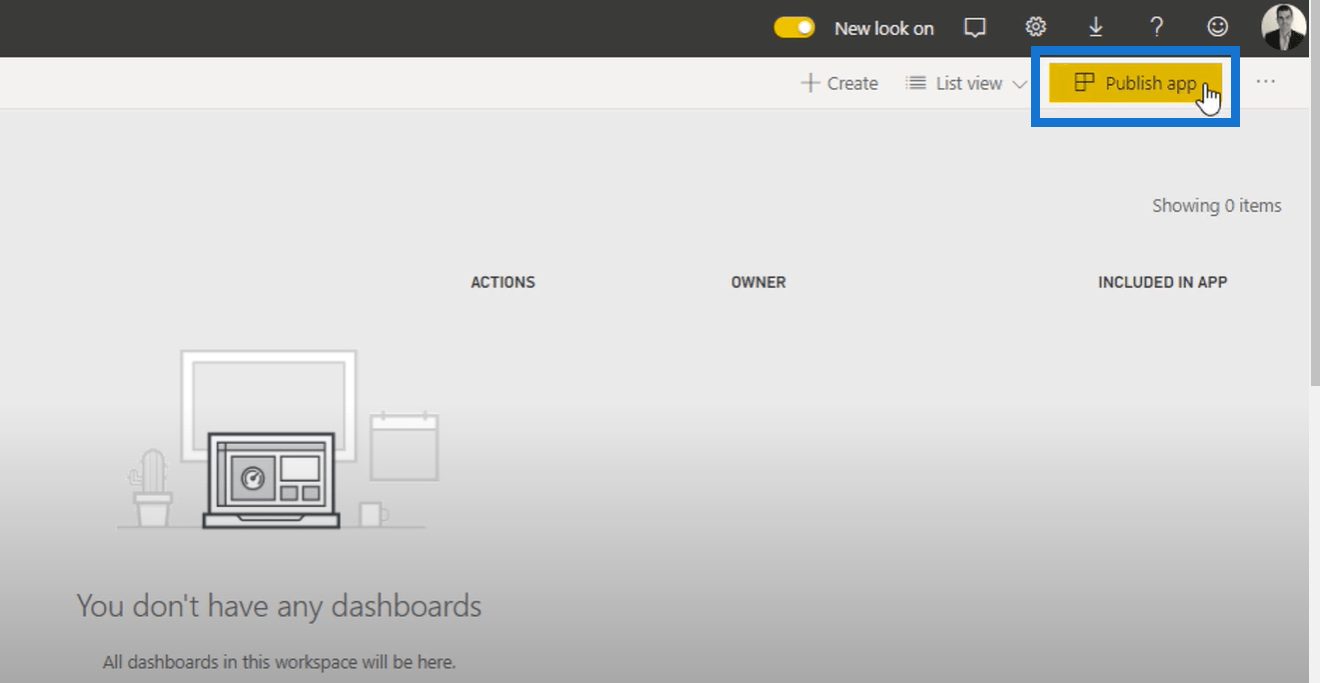Screen dimensions: 1320x683
Task: Click the 'Showing 0 items' text
Action: click(x=1216, y=205)
